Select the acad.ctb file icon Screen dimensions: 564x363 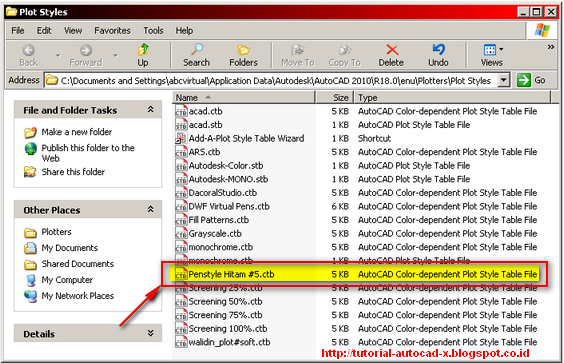[x=181, y=111]
